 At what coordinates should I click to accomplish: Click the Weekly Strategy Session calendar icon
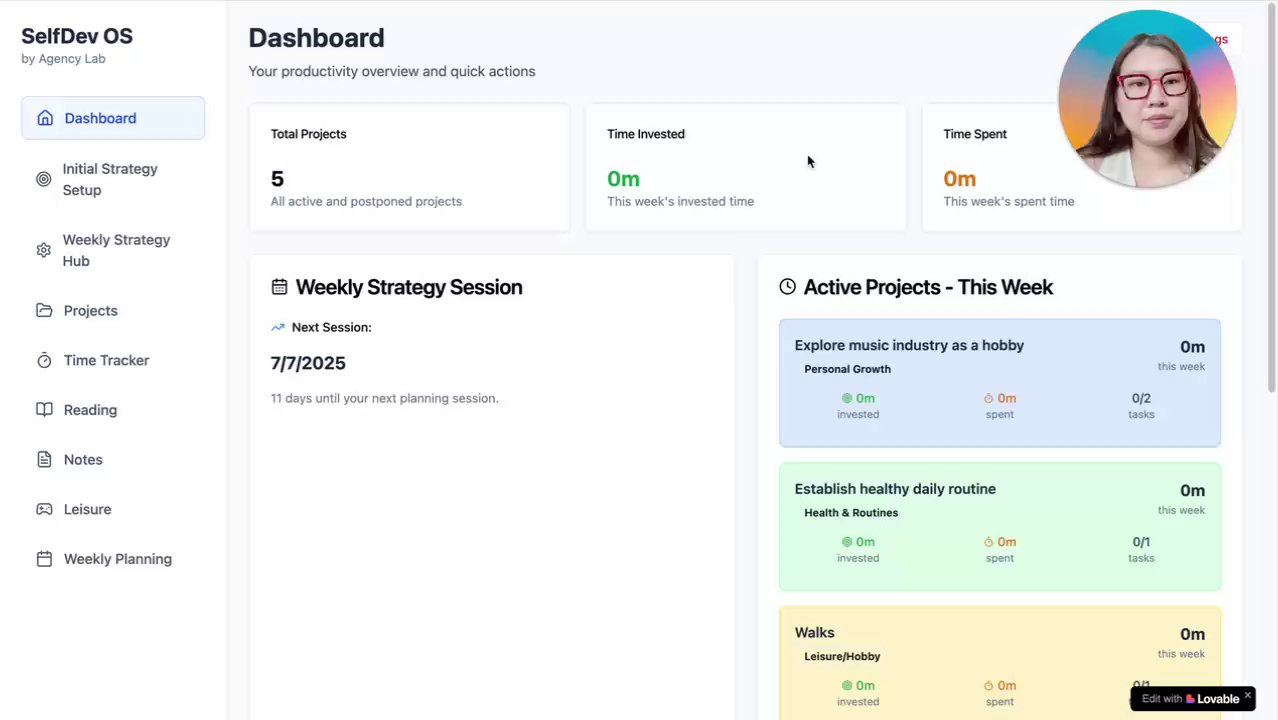point(279,287)
